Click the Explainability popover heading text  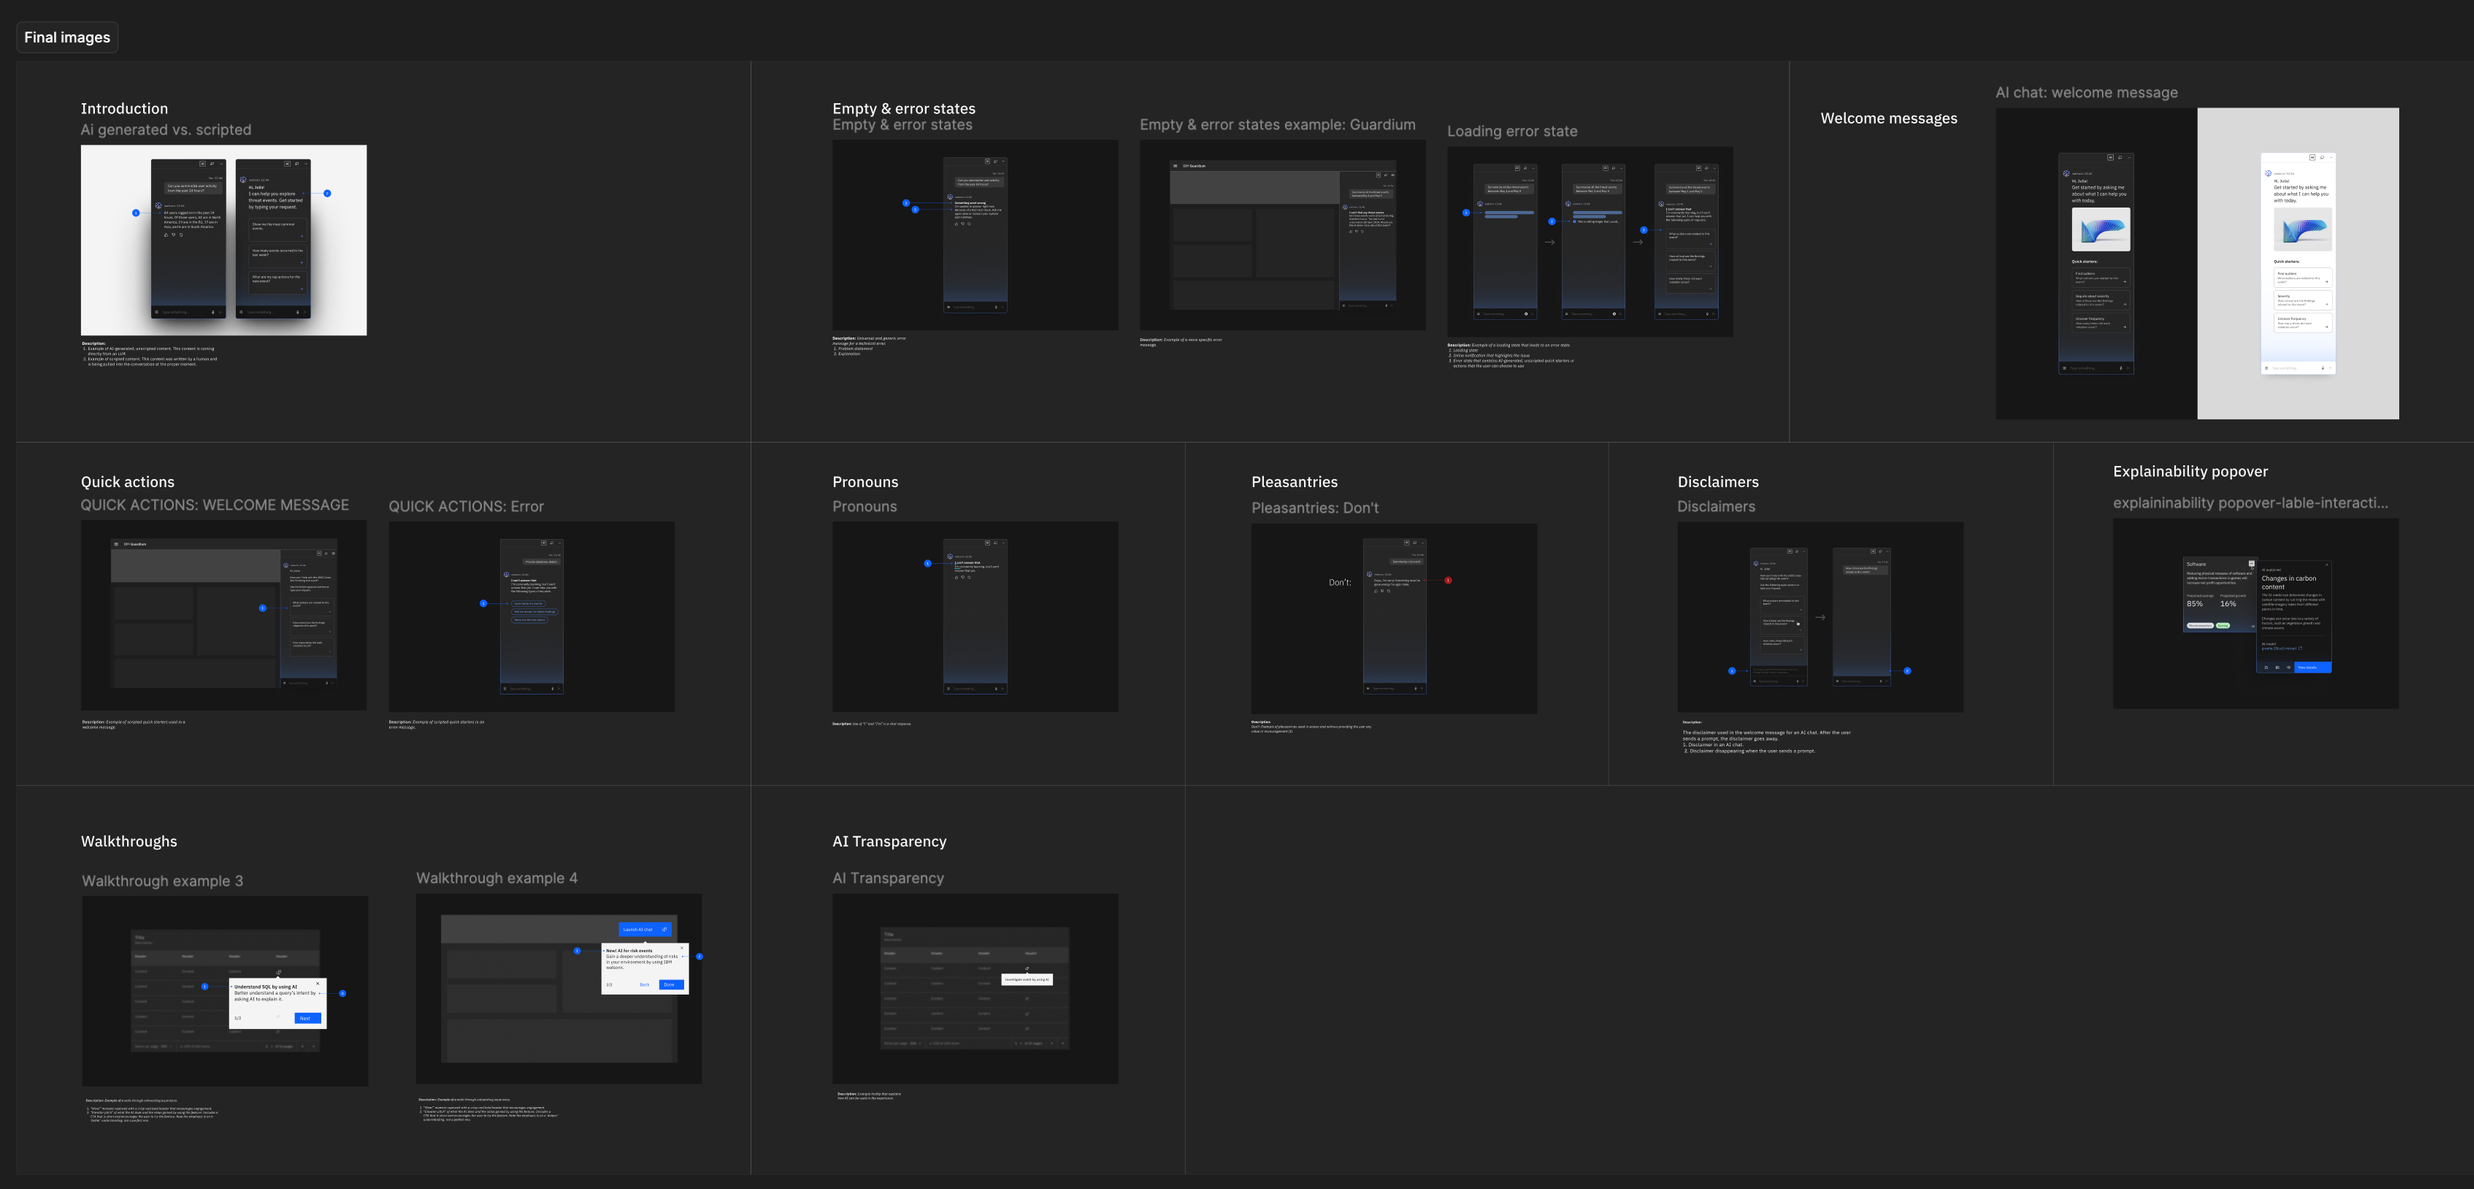pyautogui.click(x=2189, y=472)
